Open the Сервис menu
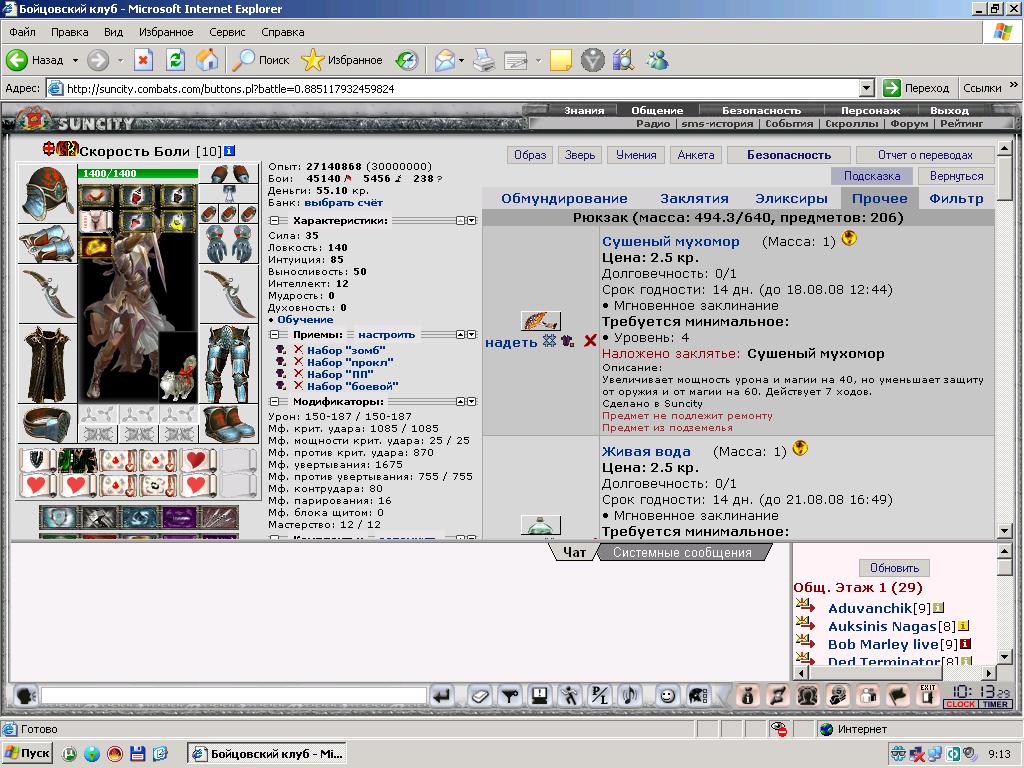Viewport: 1024px width, 768px height. (x=227, y=32)
